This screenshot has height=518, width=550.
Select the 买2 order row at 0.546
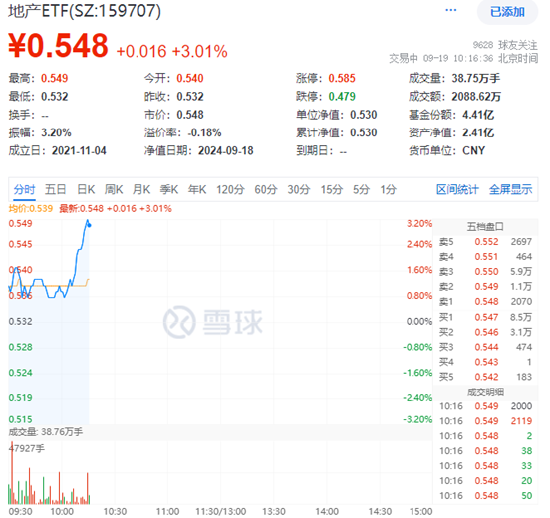click(485, 332)
